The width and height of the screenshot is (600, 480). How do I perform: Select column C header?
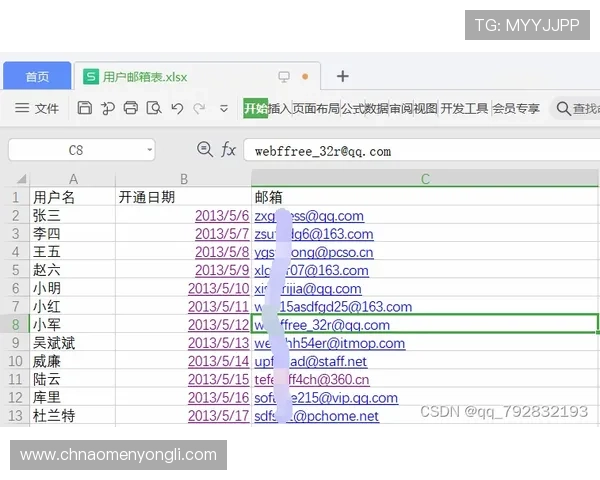425,179
